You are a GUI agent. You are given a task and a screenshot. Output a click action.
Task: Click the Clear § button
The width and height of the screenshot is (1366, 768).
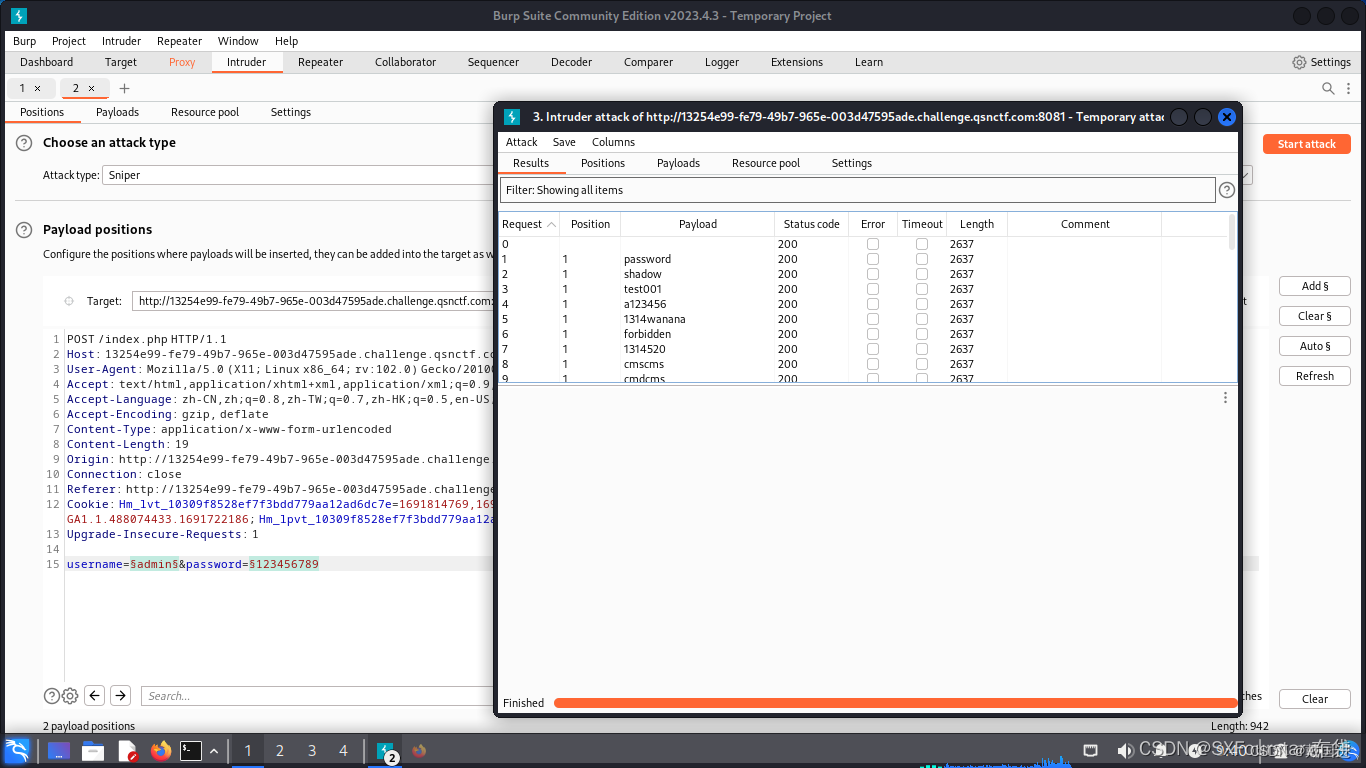(x=1315, y=316)
